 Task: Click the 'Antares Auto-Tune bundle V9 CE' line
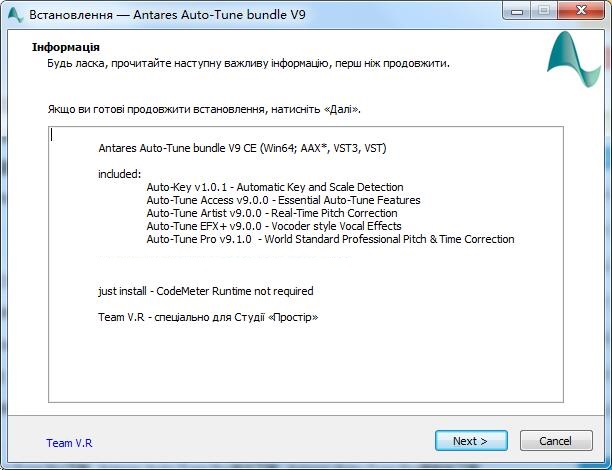(242, 148)
